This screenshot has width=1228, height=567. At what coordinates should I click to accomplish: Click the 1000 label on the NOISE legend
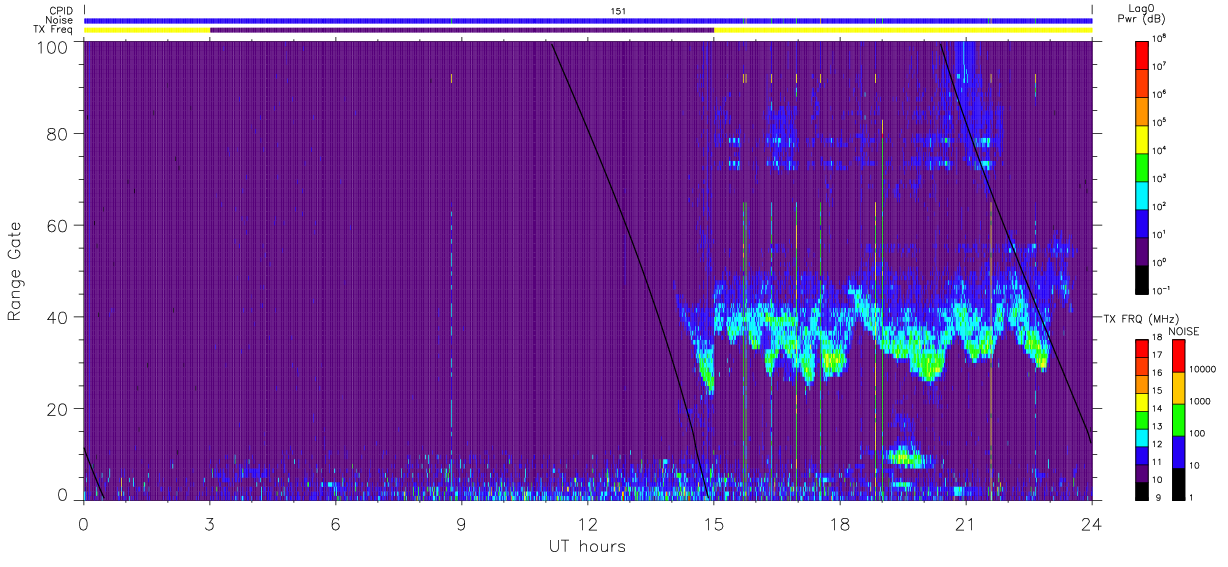pos(1198,401)
